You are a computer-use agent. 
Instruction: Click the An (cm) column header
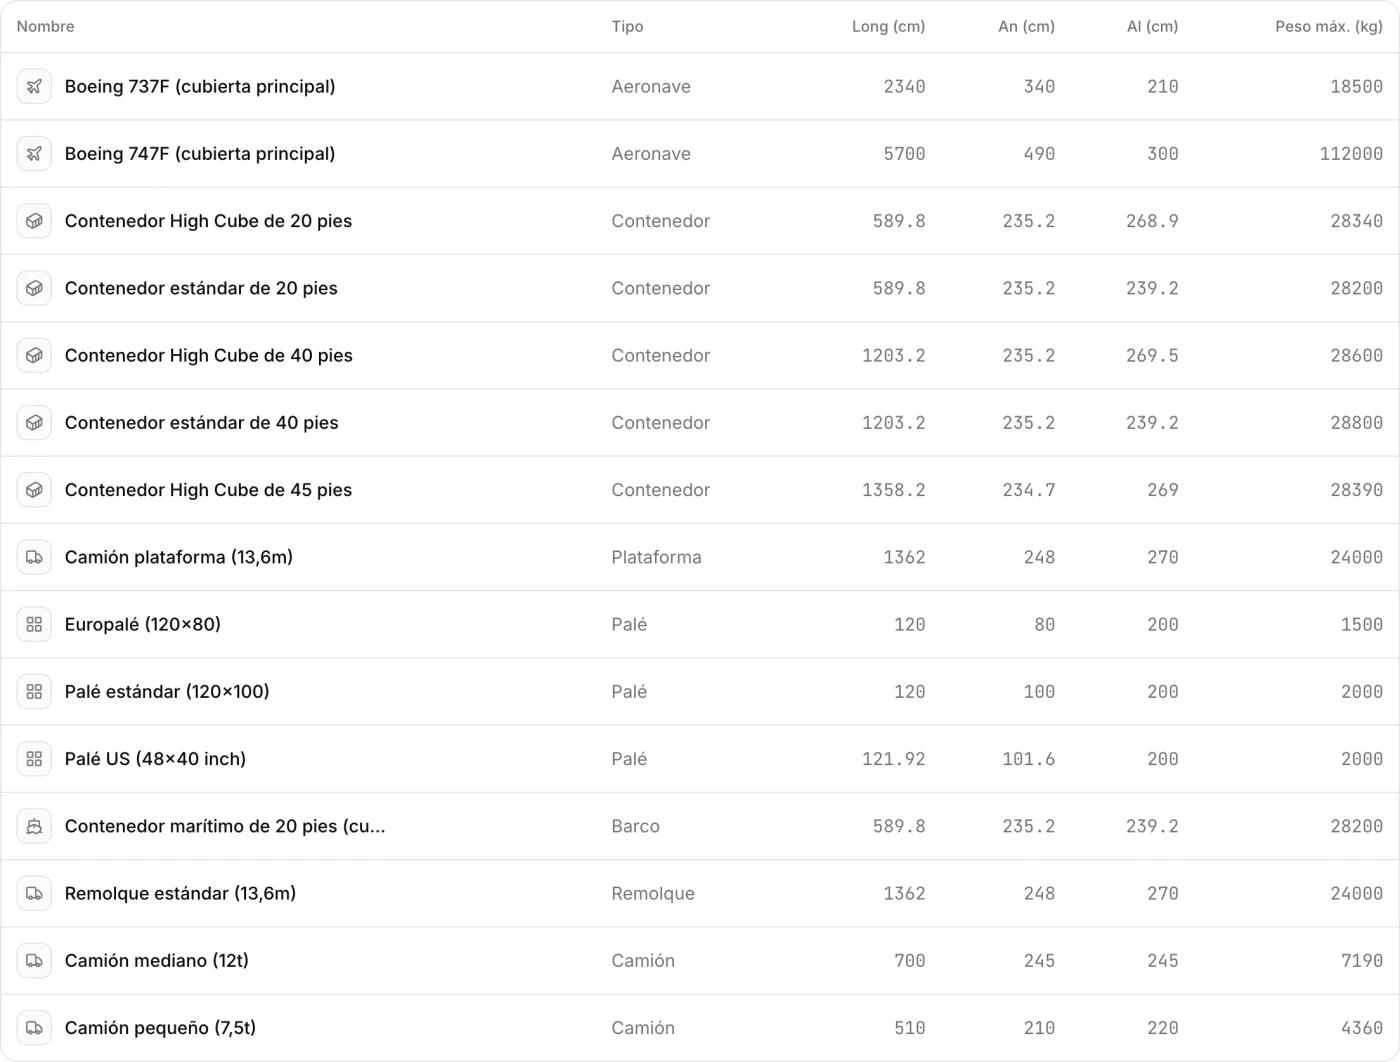click(1026, 27)
